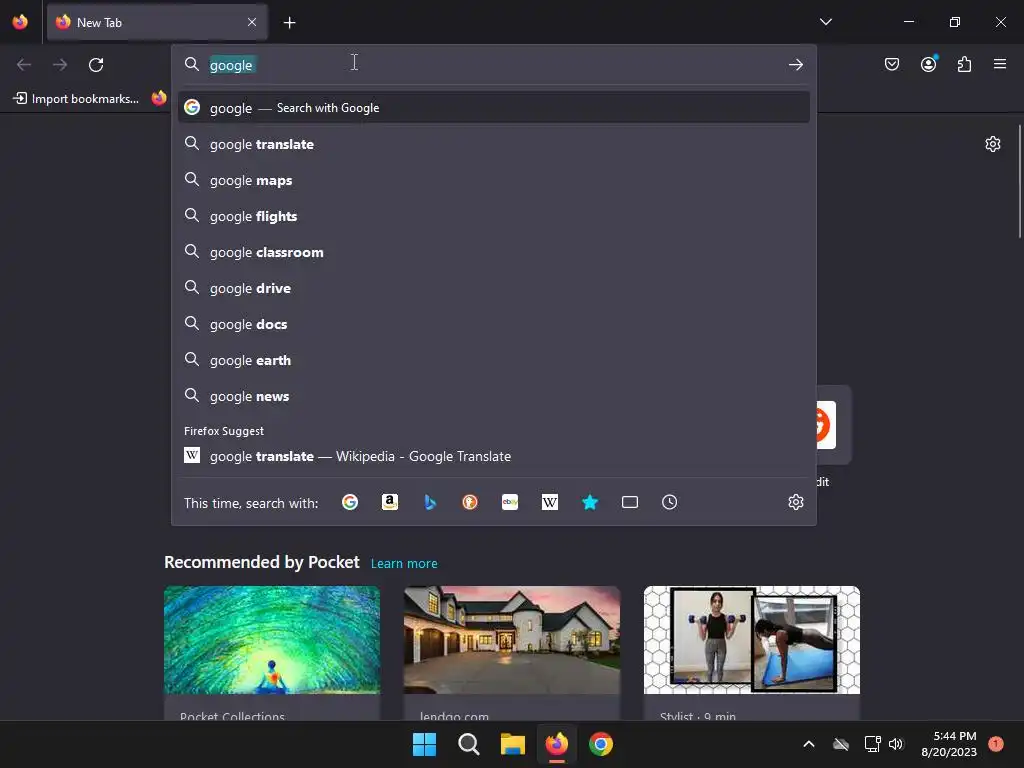Image resolution: width=1024 pixels, height=768 pixels.
Task: Search this time with Wikipedia icon
Action: [550, 502]
